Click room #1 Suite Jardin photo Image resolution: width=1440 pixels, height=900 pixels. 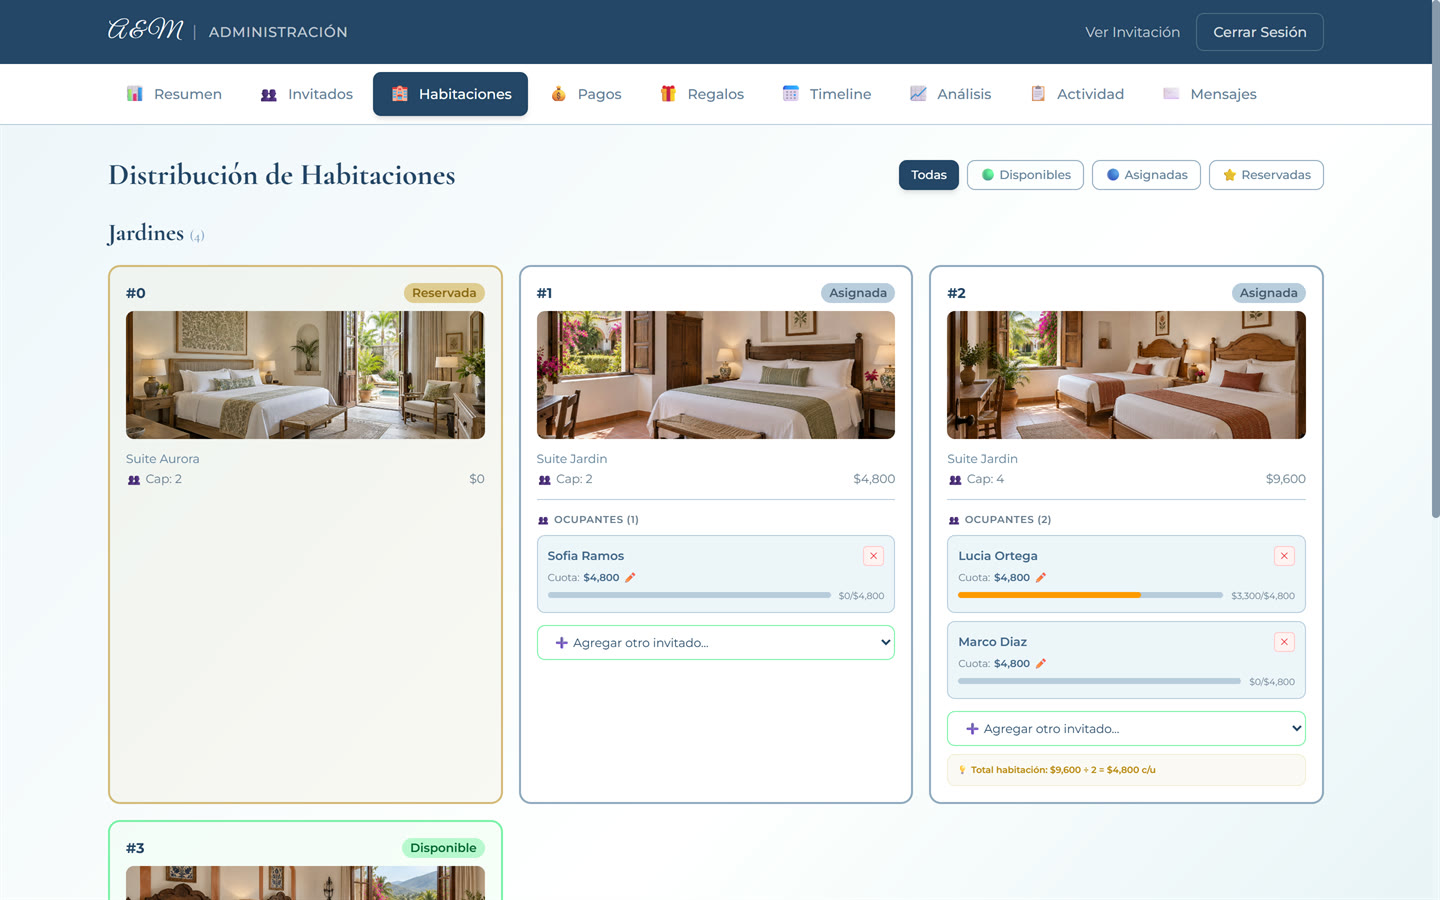tap(716, 375)
